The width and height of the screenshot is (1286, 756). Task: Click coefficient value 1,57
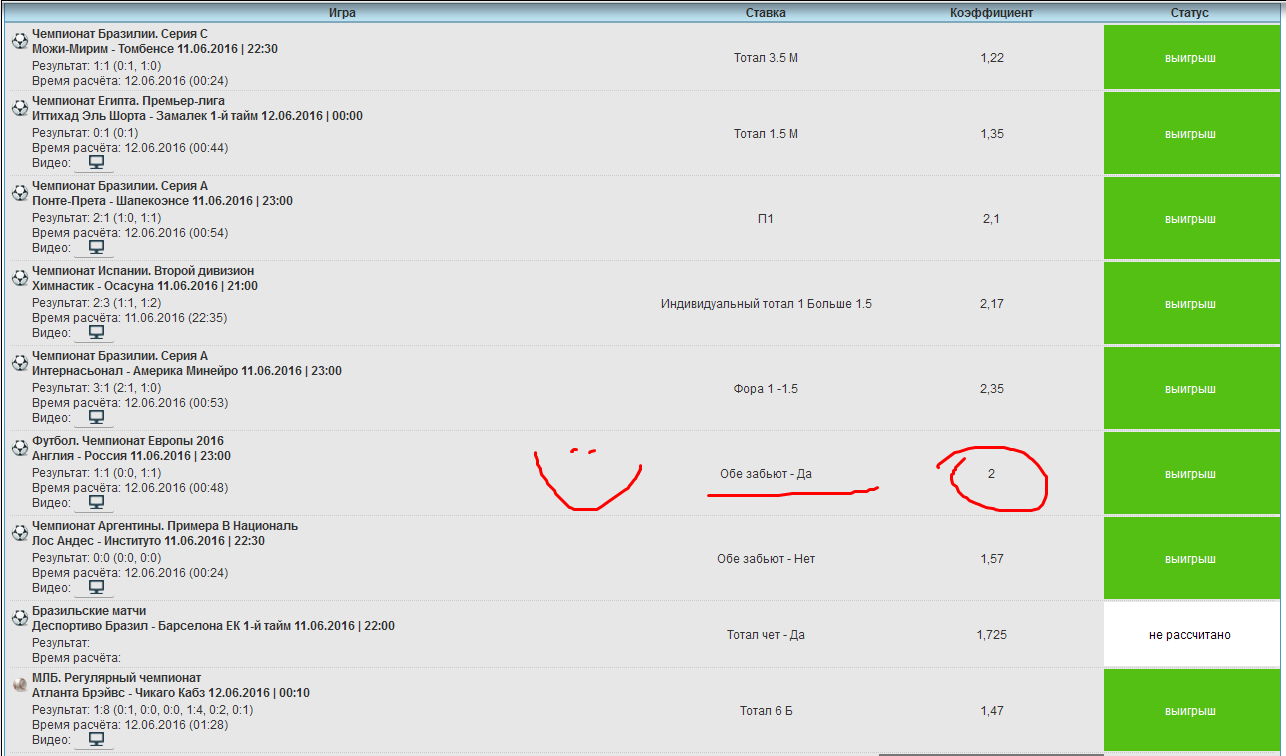point(991,559)
